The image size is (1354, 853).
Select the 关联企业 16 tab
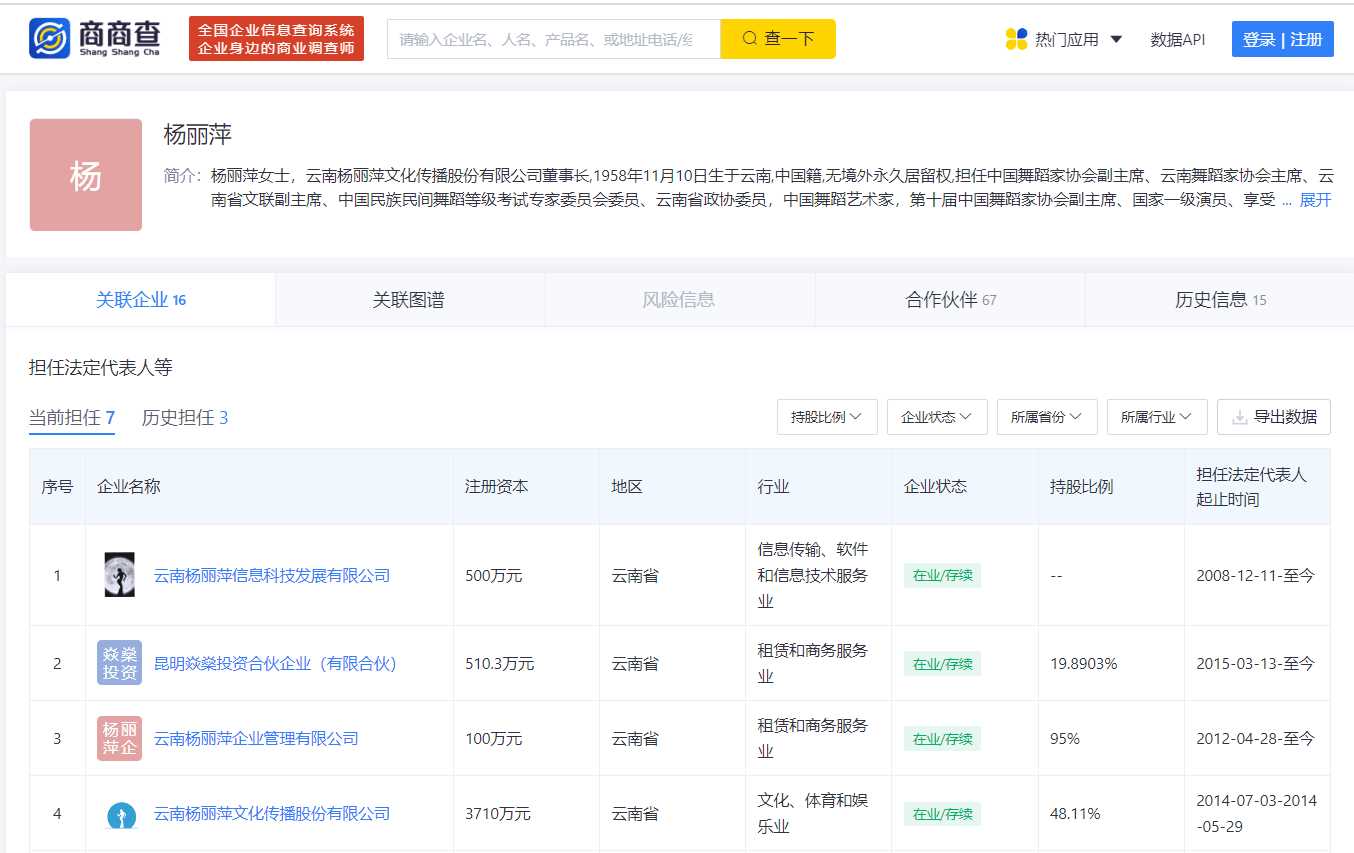[141, 300]
